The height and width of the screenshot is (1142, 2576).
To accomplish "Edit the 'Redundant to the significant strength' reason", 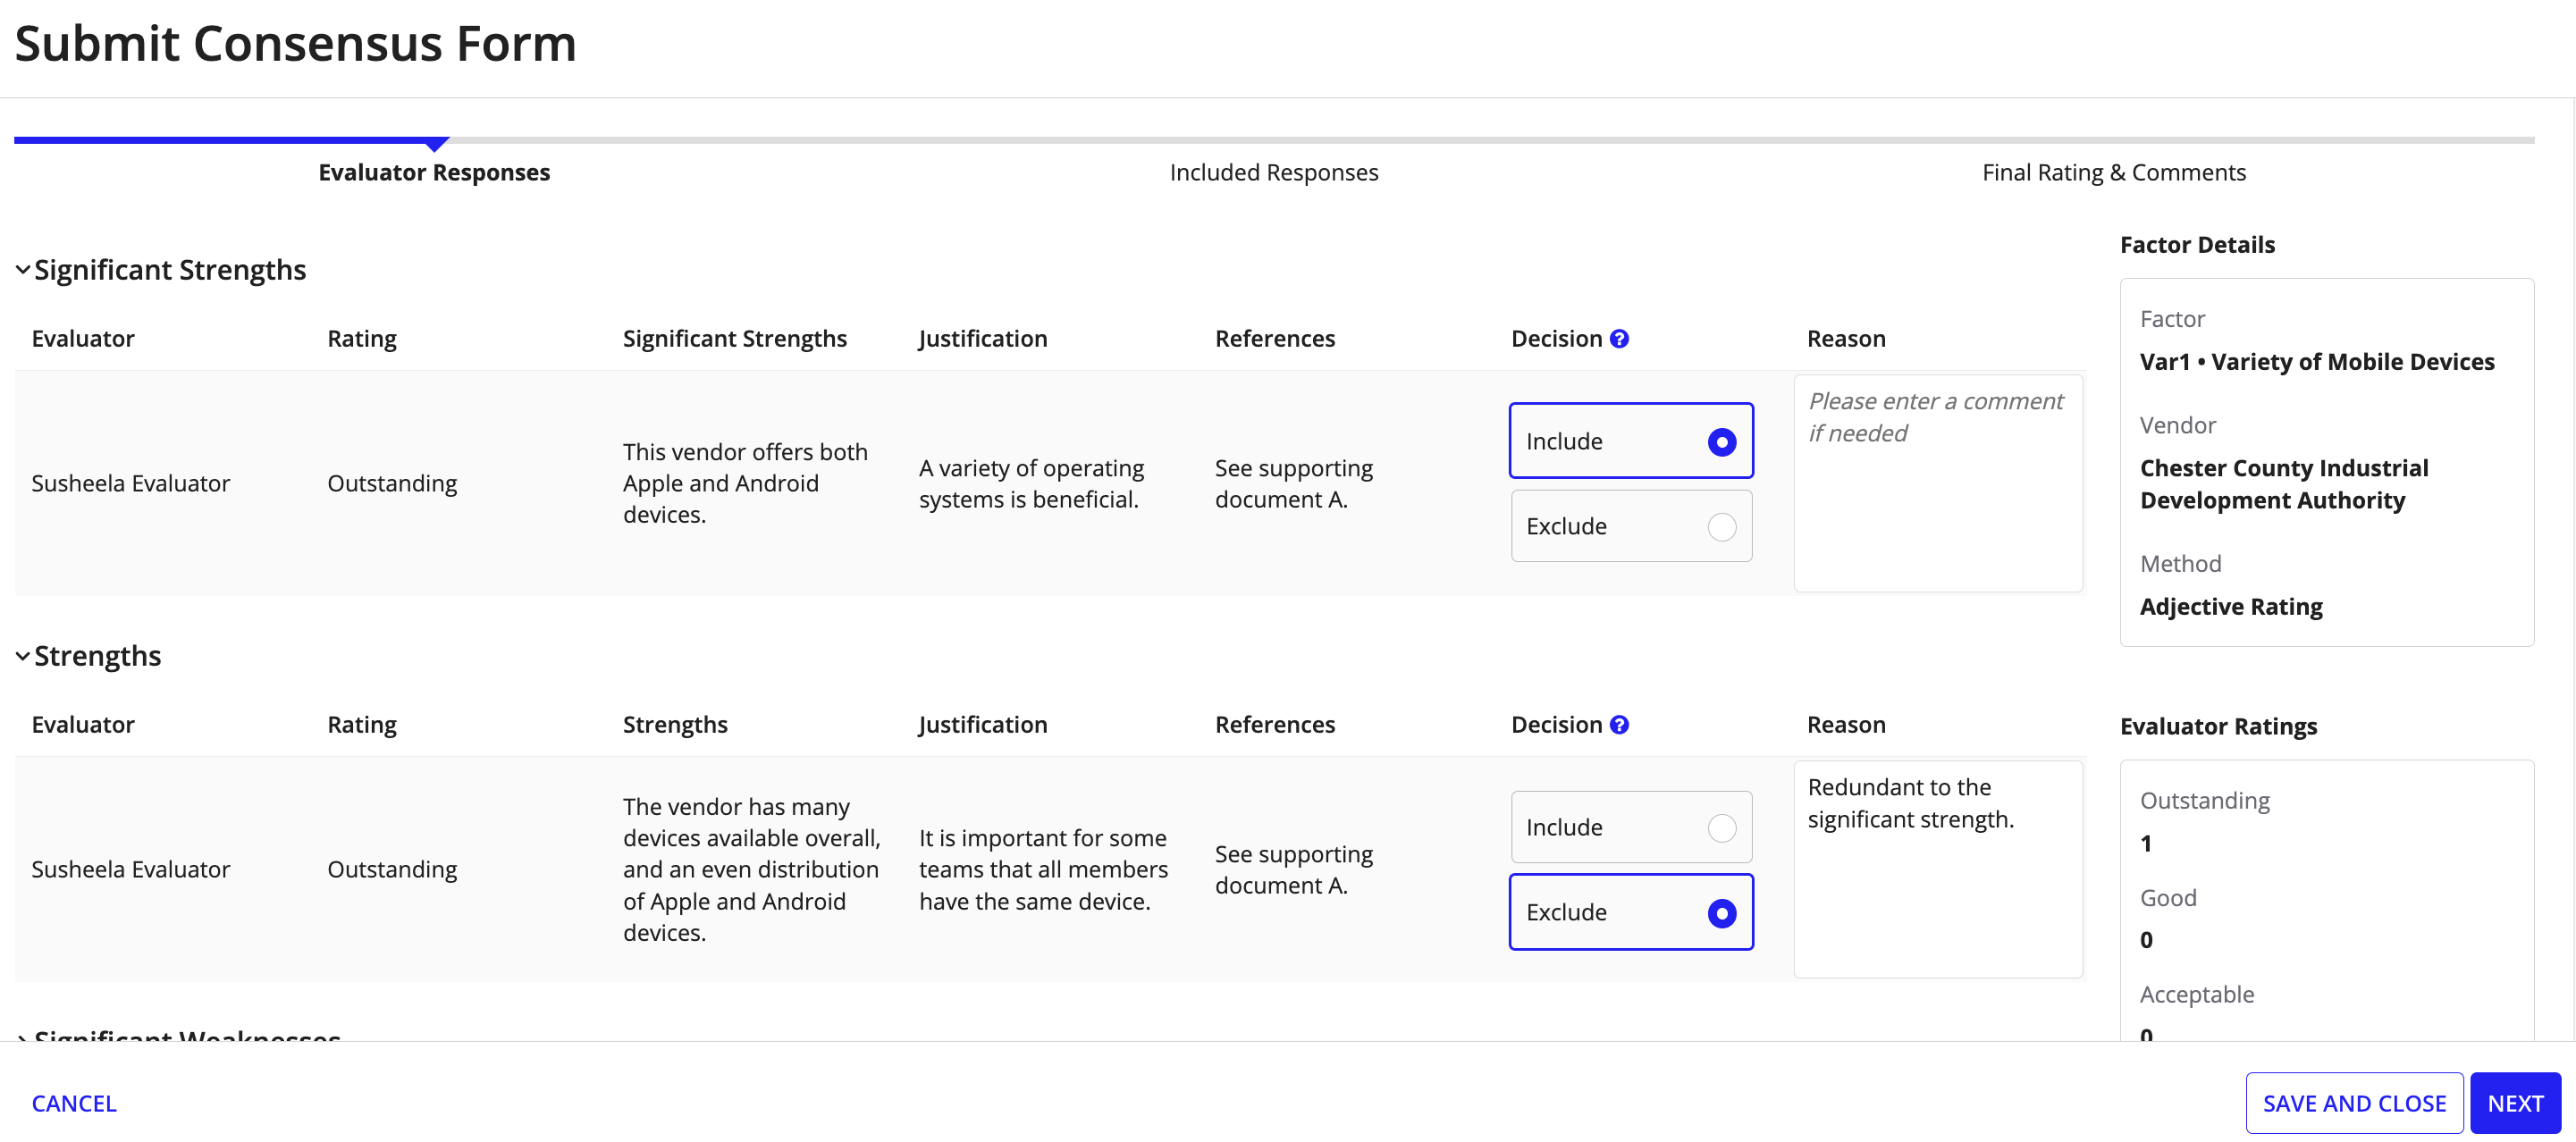I will 1938,869.
